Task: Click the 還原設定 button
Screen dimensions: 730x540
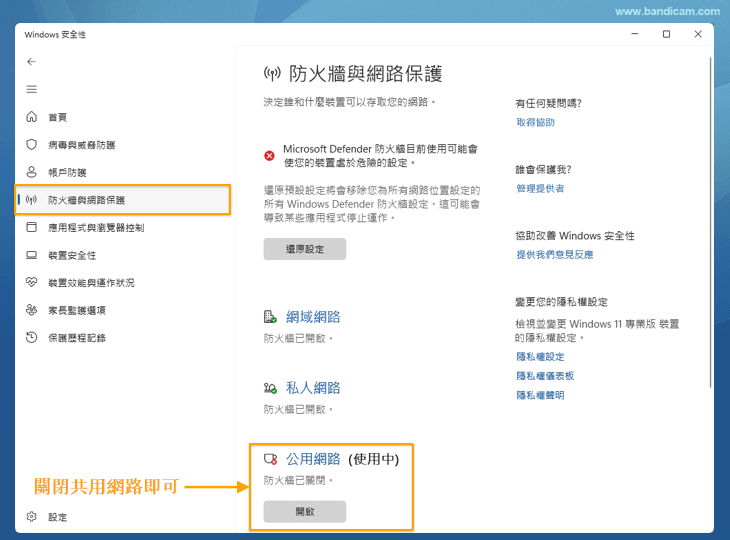Action: [x=304, y=249]
